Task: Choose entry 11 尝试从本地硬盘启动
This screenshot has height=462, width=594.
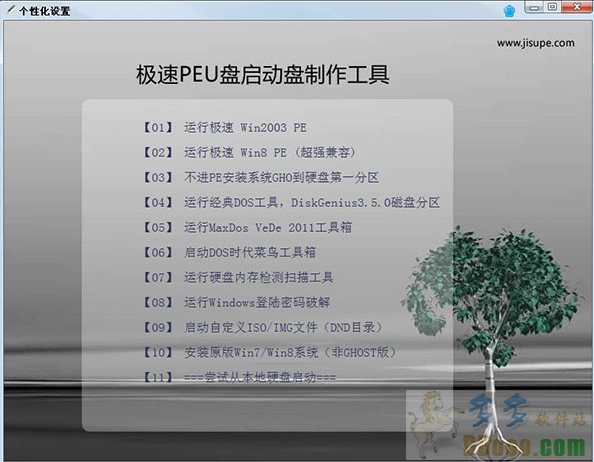Action: [239, 378]
